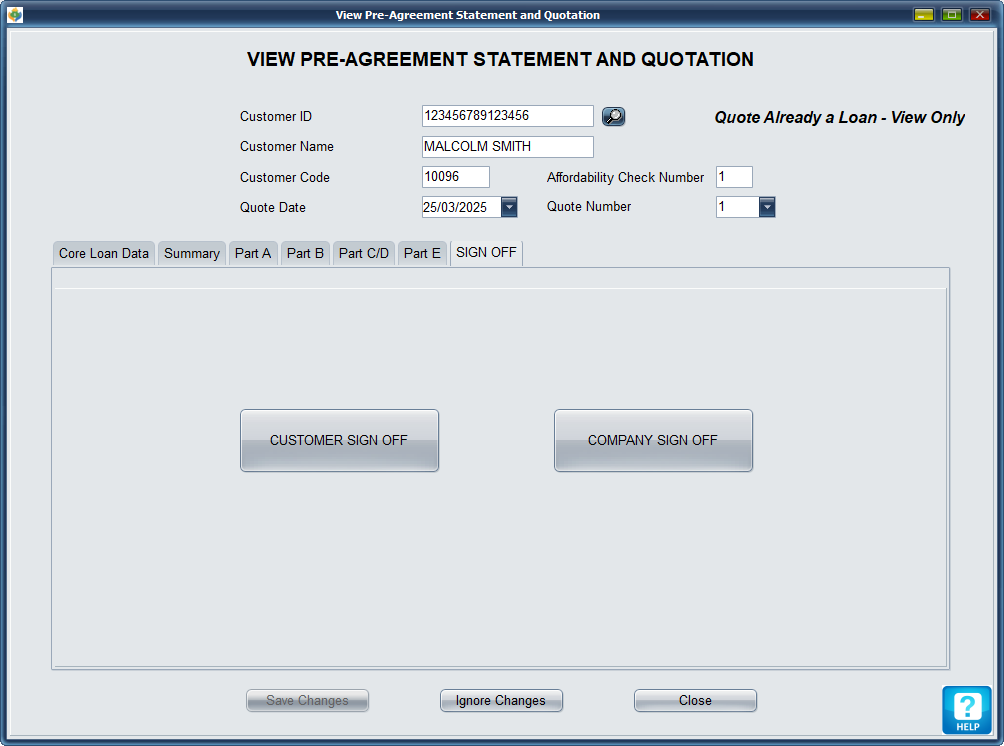Open the Part E tab
Screen dimensions: 1004x746
coord(422,253)
